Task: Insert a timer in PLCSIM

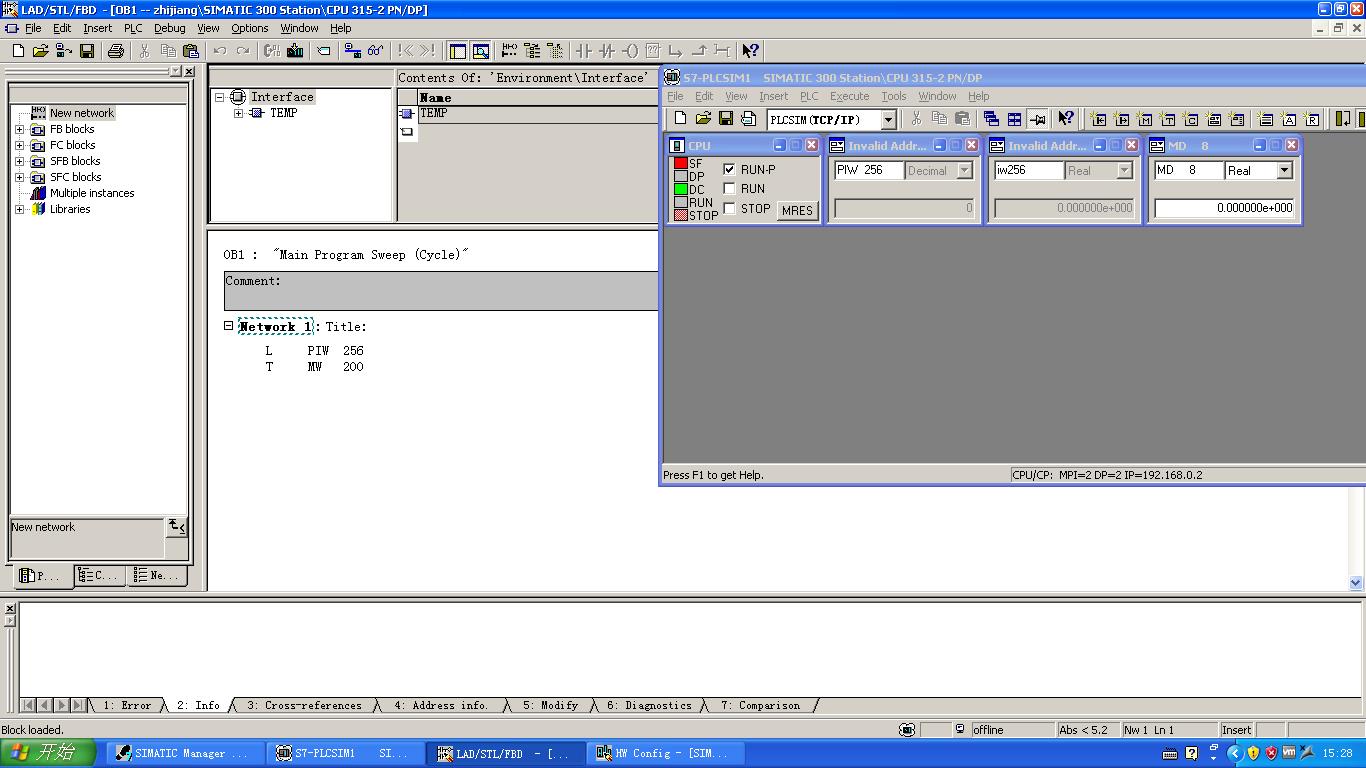Action: point(1167,119)
